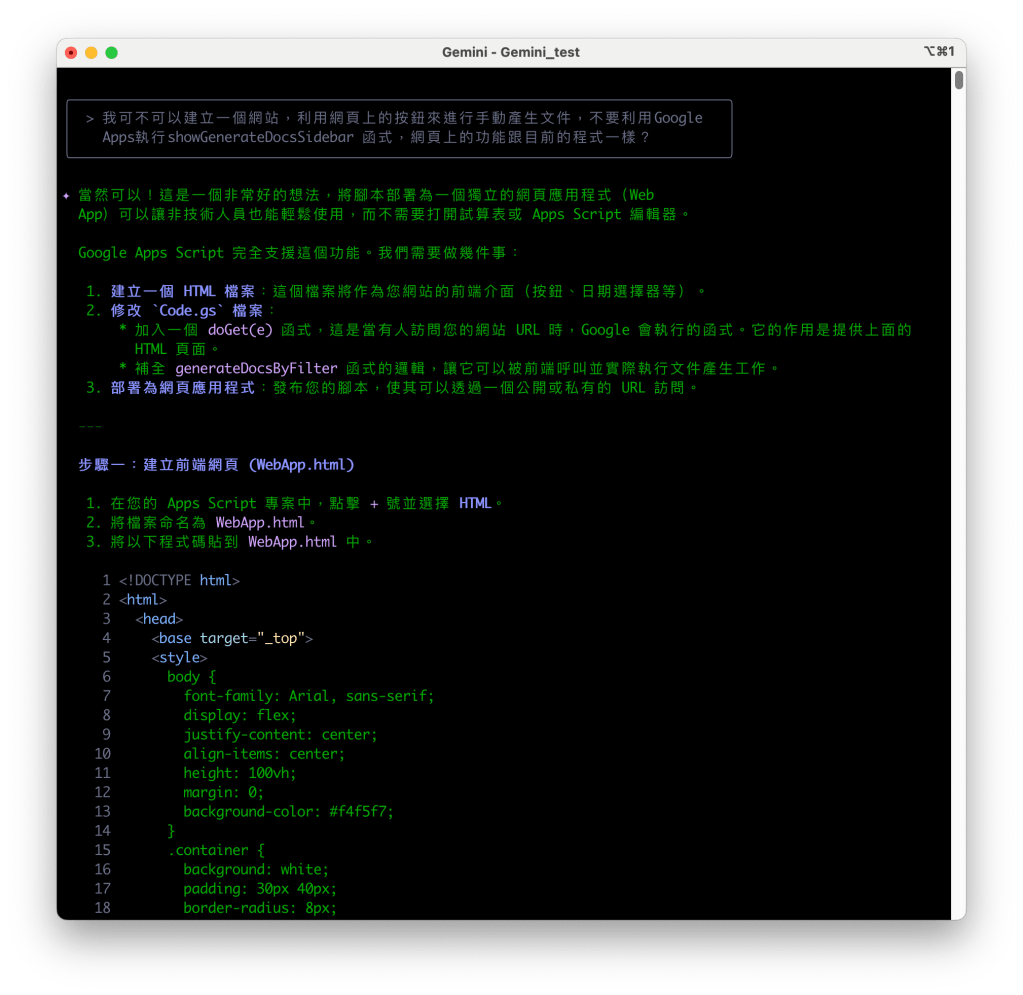Click the <!DOCTYPE html> code line
The height and width of the screenshot is (995, 1023).
coord(179,580)
